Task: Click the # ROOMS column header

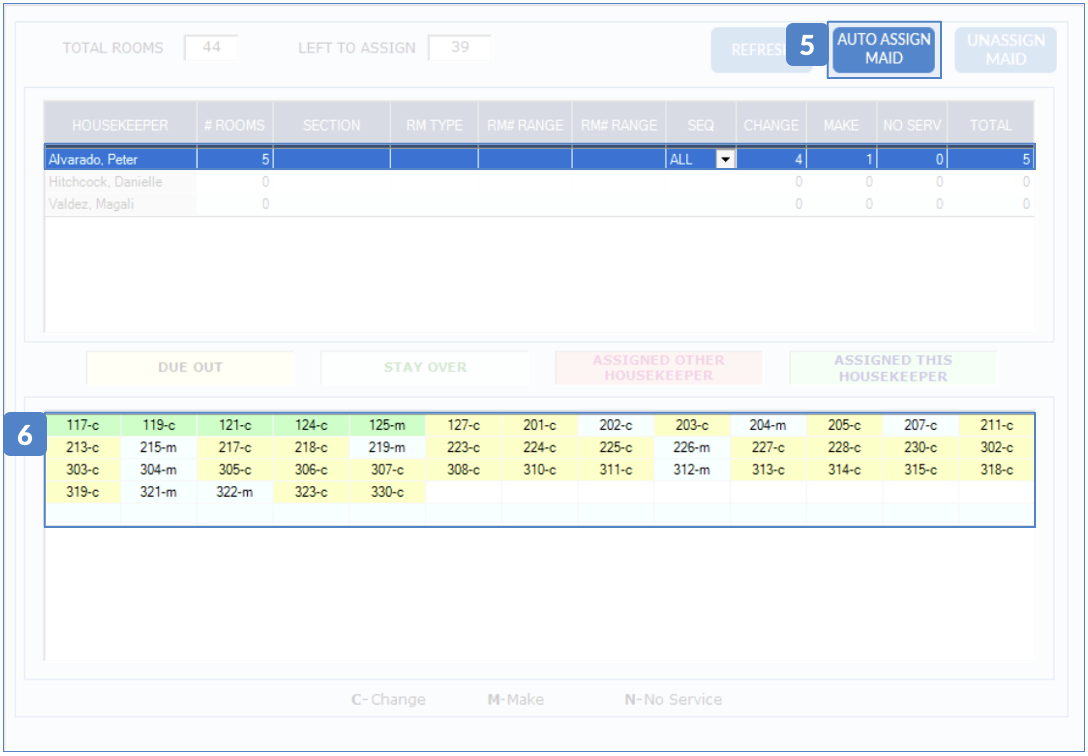Action: pos(234,126)
